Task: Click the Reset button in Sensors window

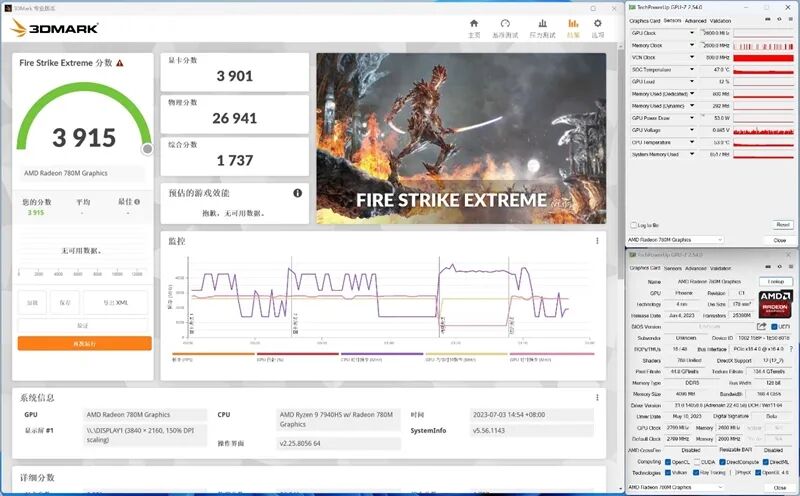Action: point(783,225)
